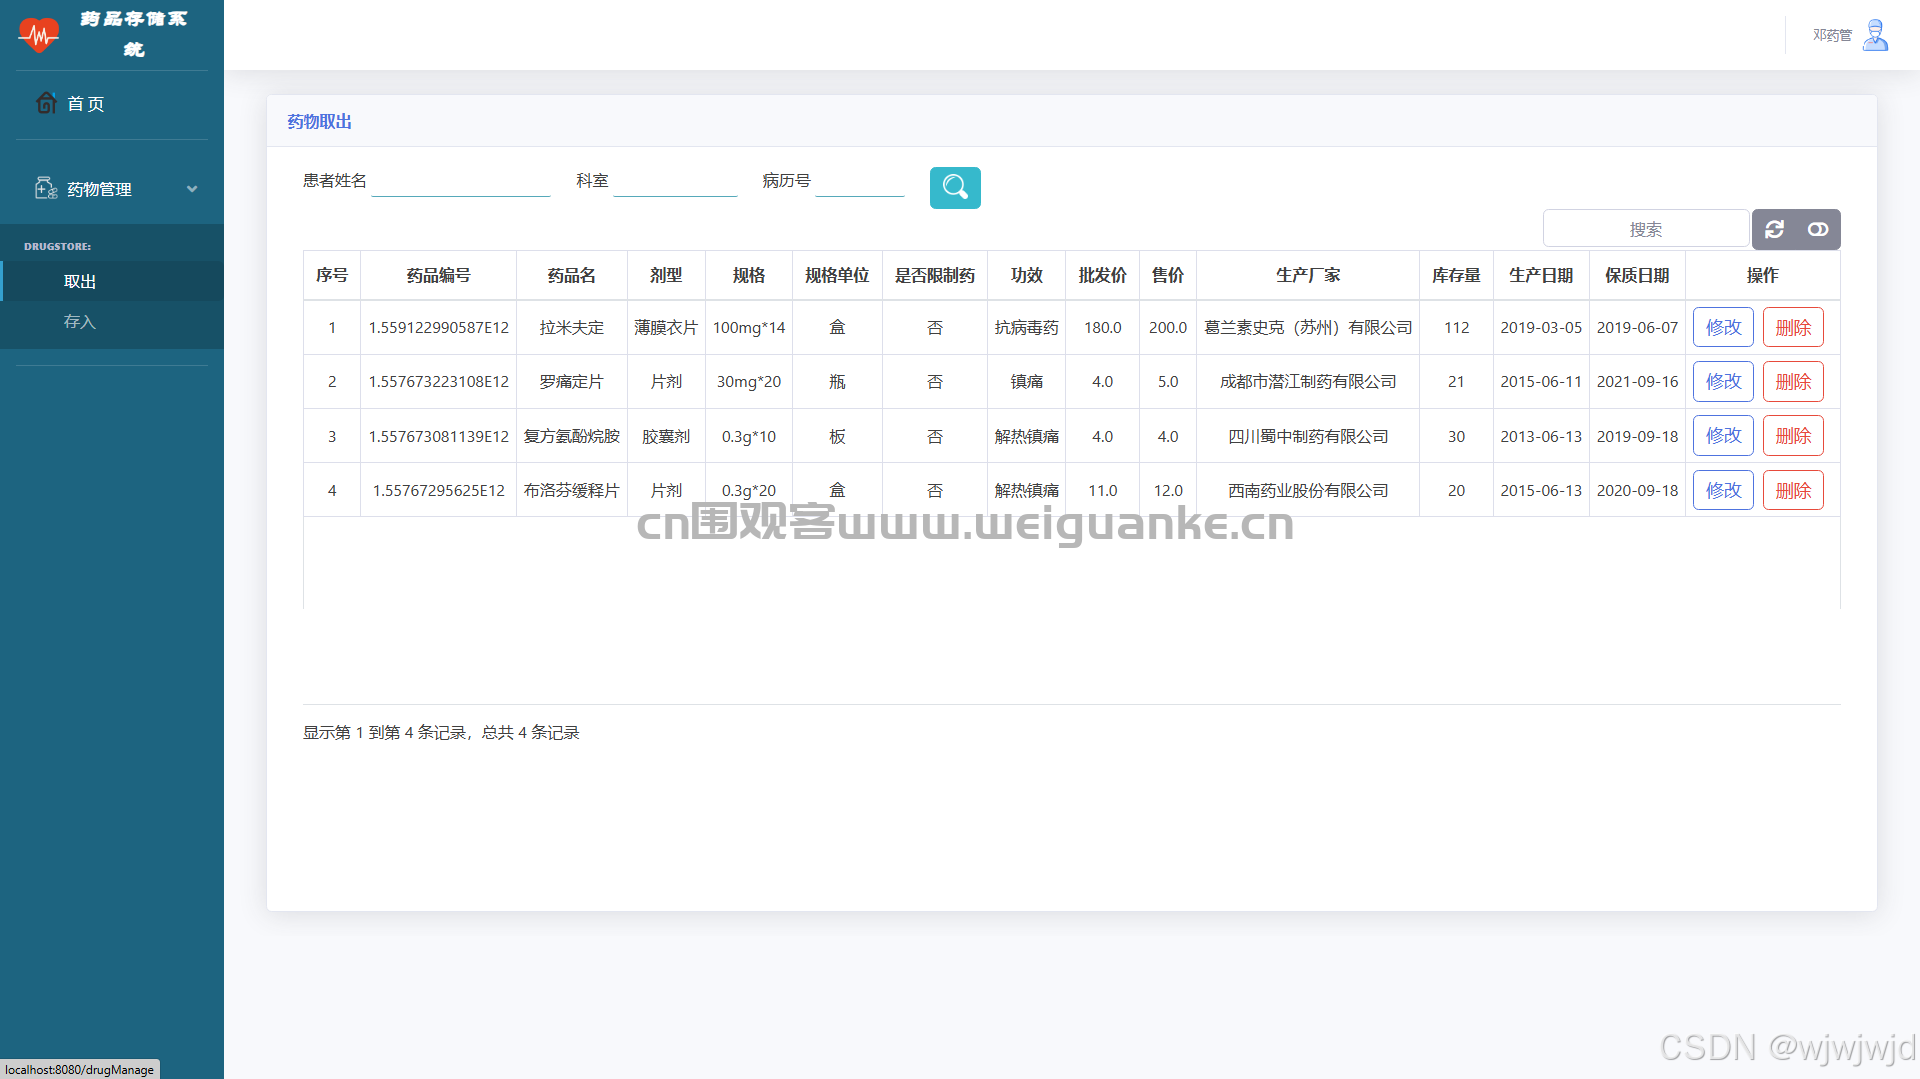Click the stock quantity 112 cell
Screen dimensions: 1920x1079
click(1456, 327)
